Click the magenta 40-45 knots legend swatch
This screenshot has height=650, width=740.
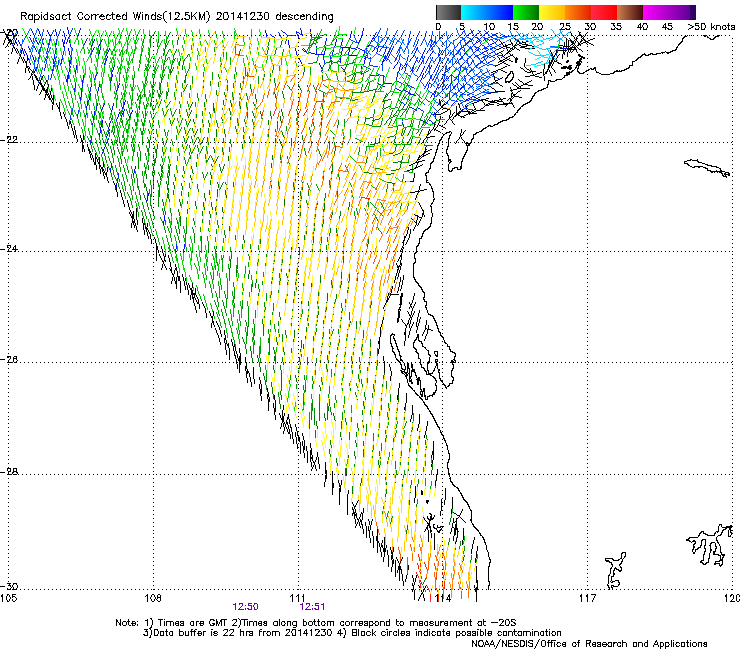[x=656, y=12]
